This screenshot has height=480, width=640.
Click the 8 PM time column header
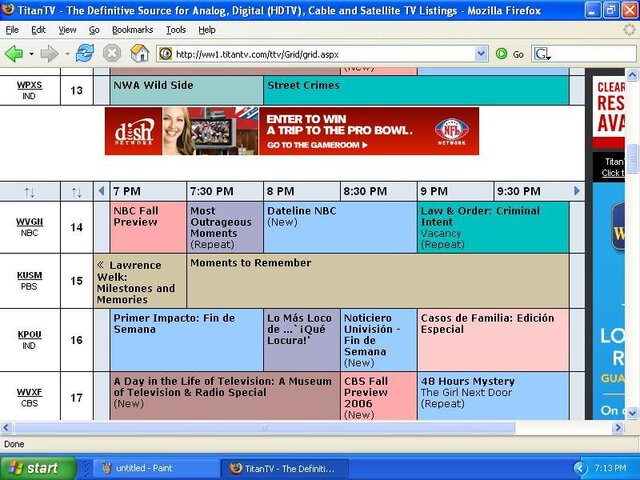(302, 191)
